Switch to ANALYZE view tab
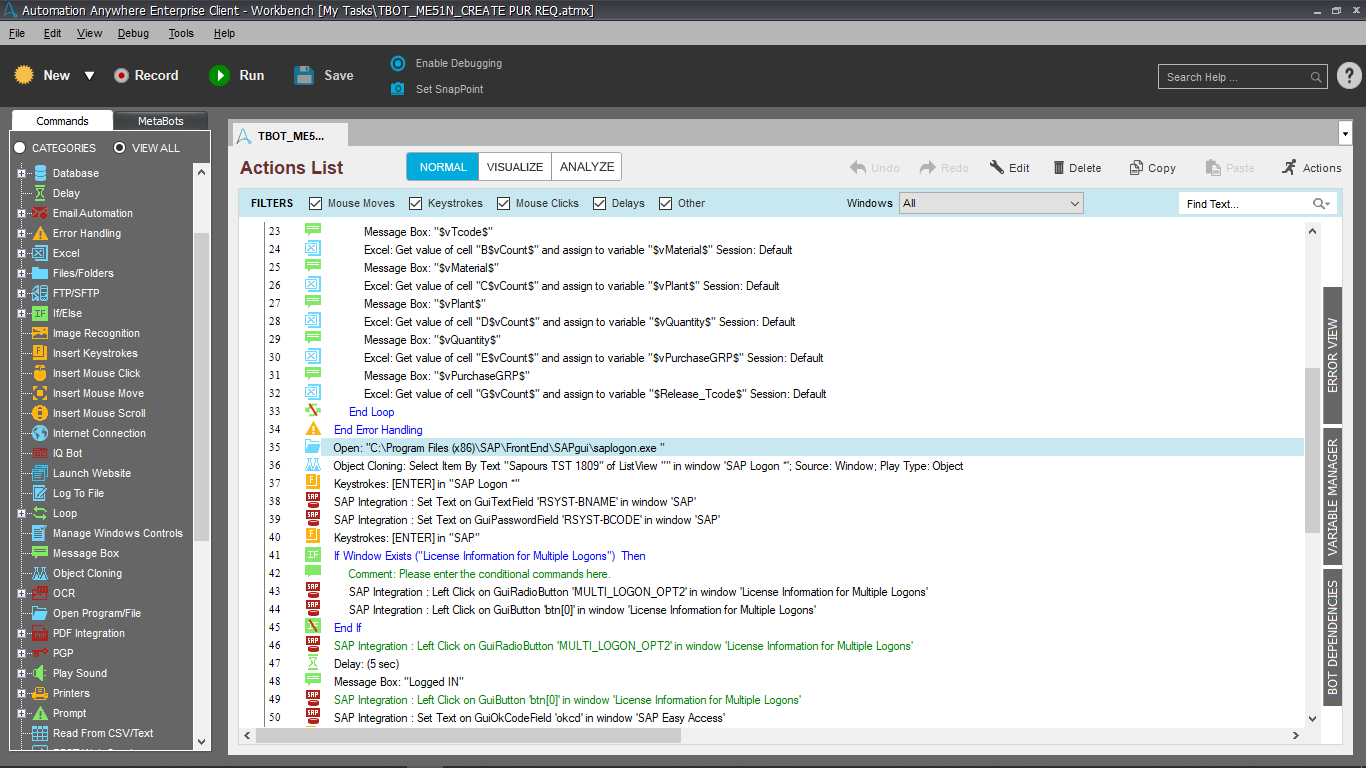1366x768 pixels. click(x=587, y=167)
